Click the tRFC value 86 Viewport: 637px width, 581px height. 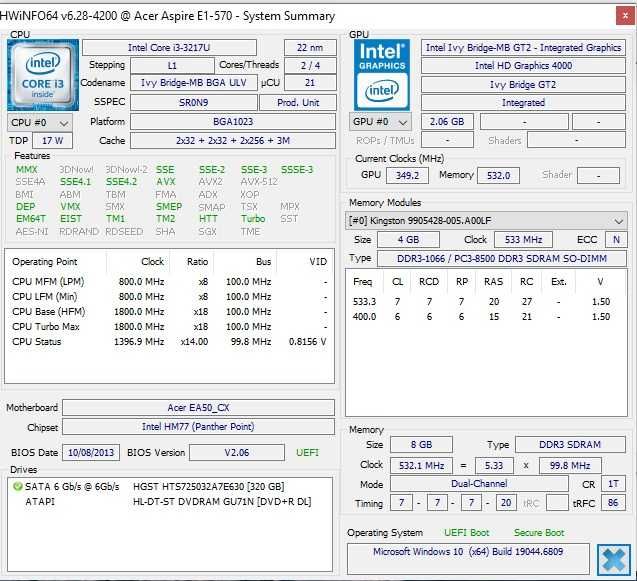pyautogui.click(x=613, y=503)
